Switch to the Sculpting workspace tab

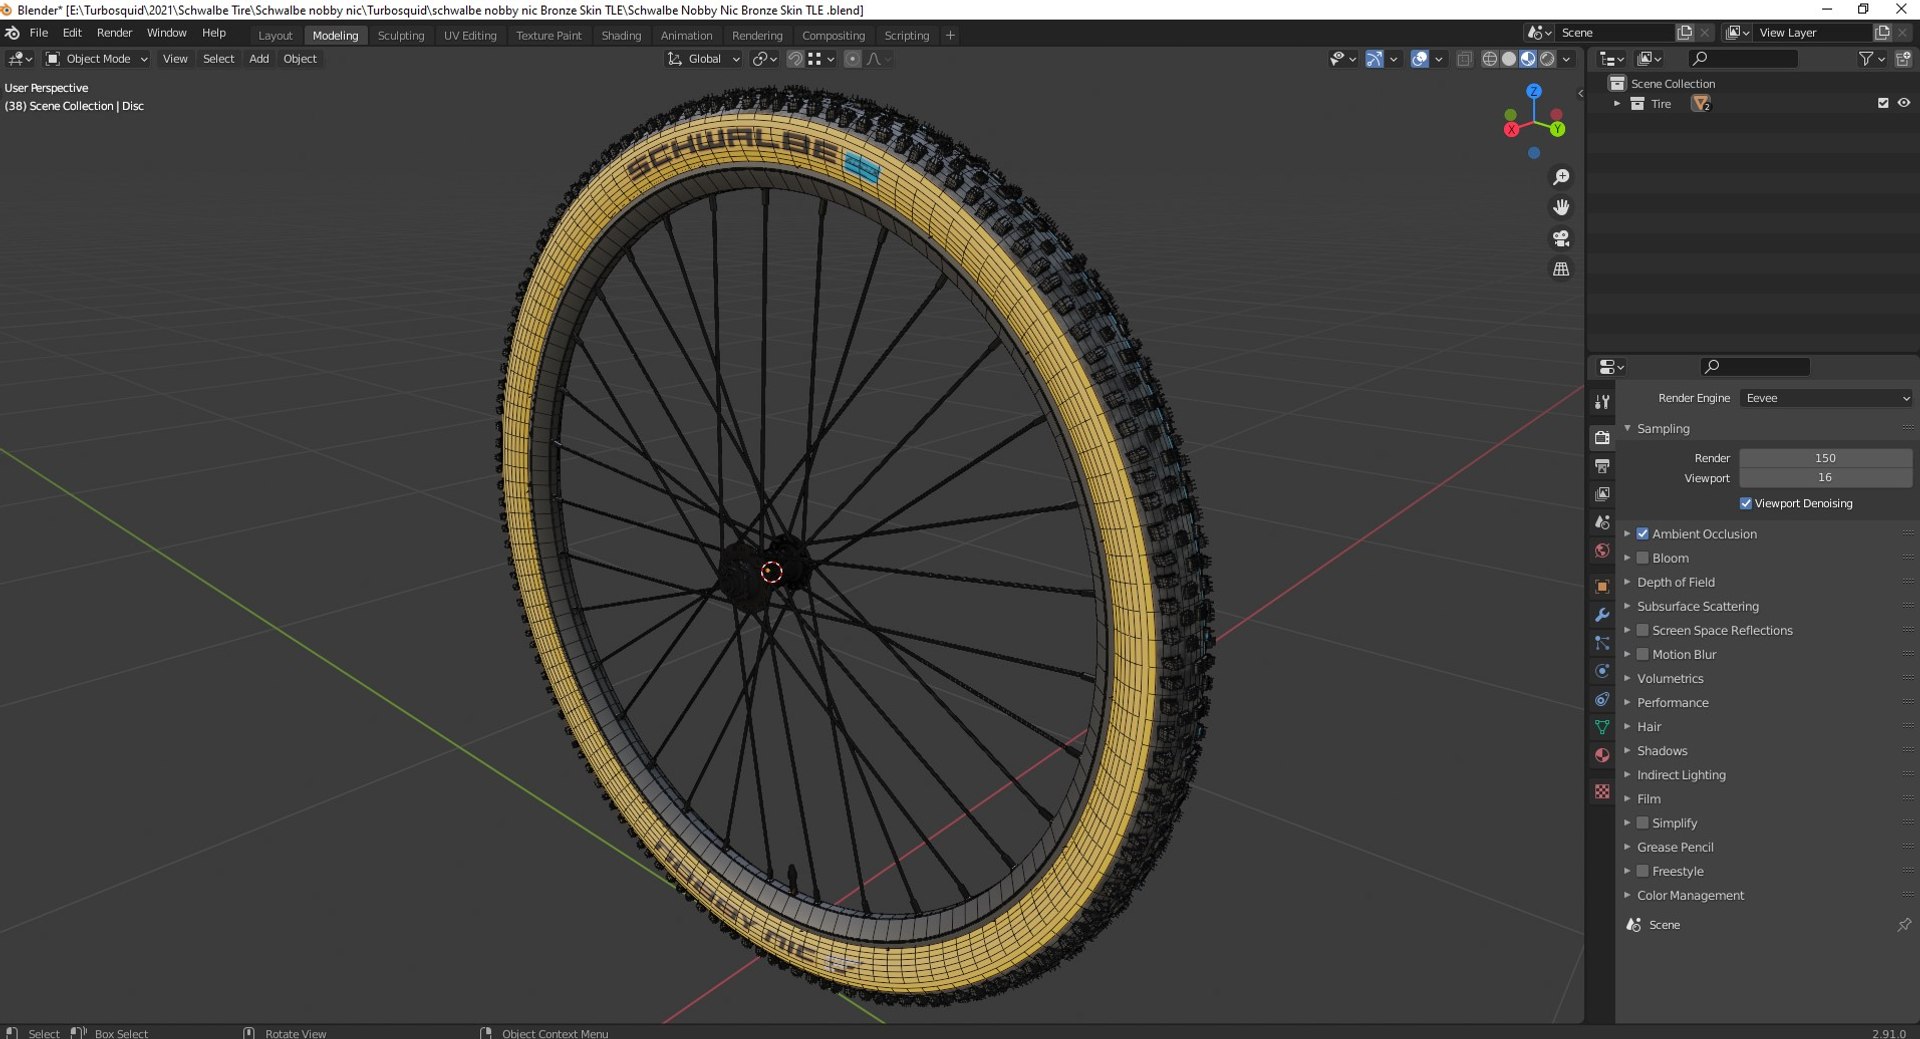[401, 35]
